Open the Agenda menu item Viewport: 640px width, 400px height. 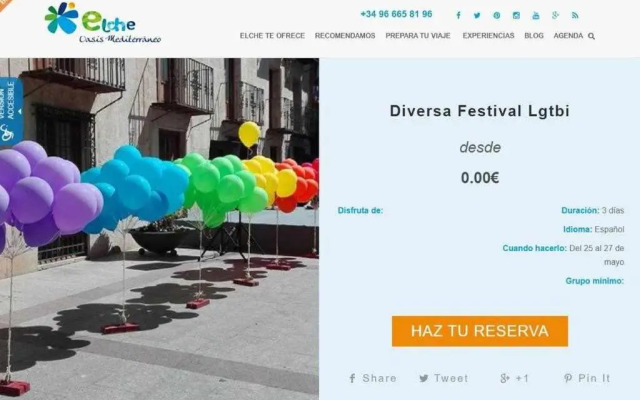pyautogui.click(x=568, y=36)
